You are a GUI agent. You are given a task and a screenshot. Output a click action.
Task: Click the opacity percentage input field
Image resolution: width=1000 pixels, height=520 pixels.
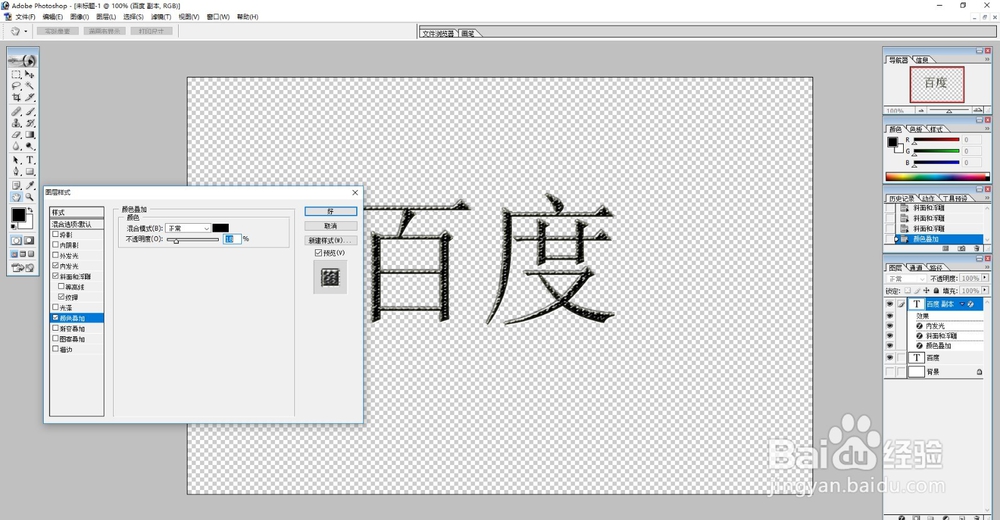pyautogui.click(x=232, y=239)
